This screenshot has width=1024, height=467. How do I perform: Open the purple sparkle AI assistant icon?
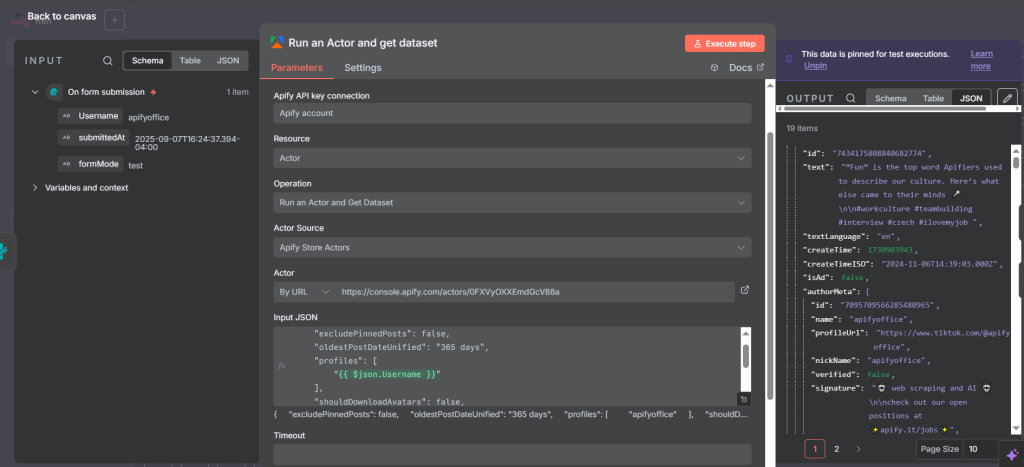[x=1012, y=455]
